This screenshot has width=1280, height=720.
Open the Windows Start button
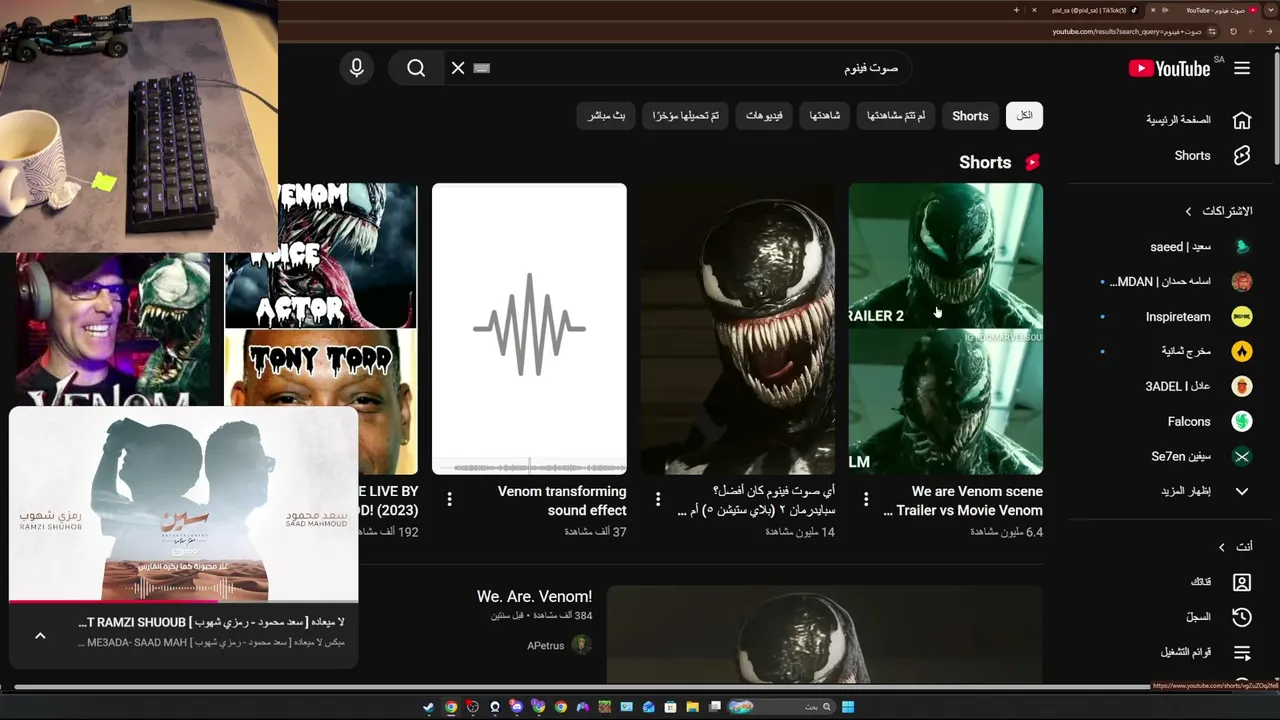click(848, 707)
